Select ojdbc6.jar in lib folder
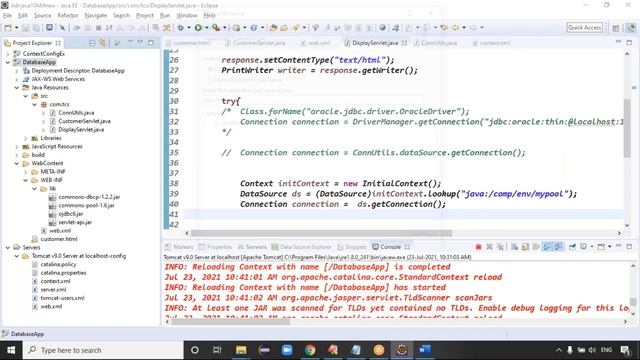Viewport: 640px width, 360px height. coord(71,213)
